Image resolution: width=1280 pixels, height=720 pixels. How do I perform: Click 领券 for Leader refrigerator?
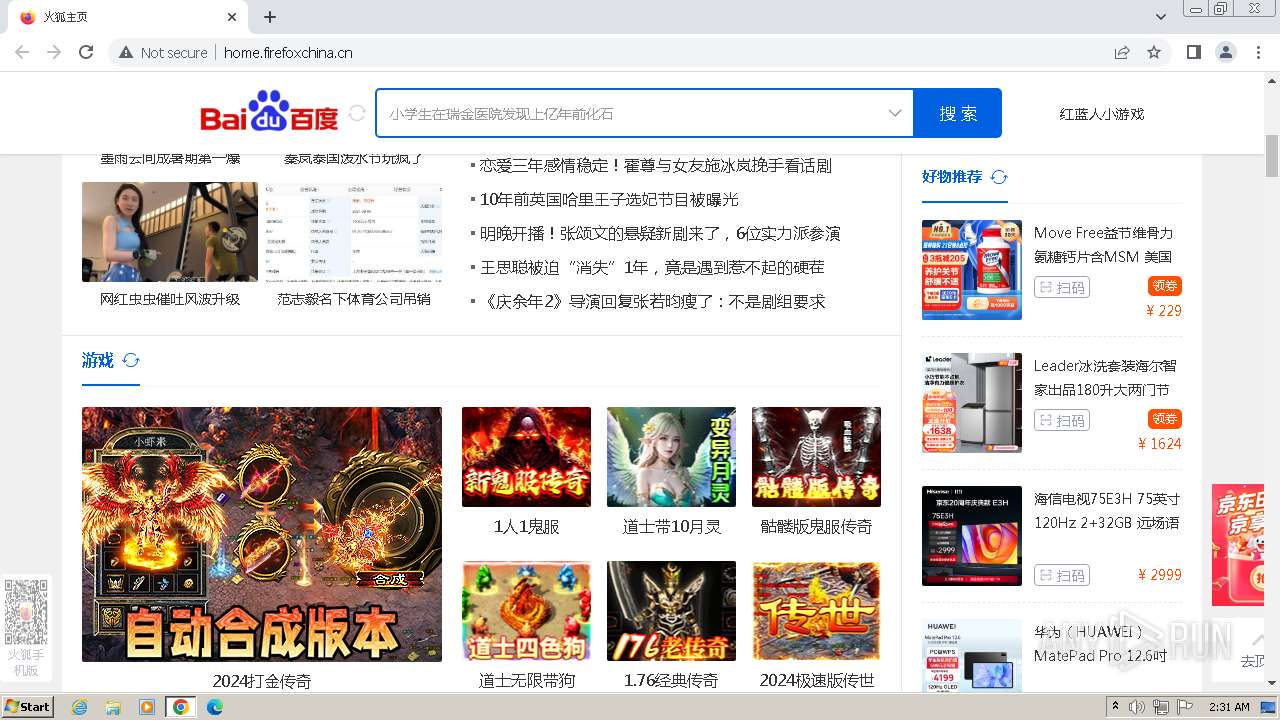coord(1165,419)
